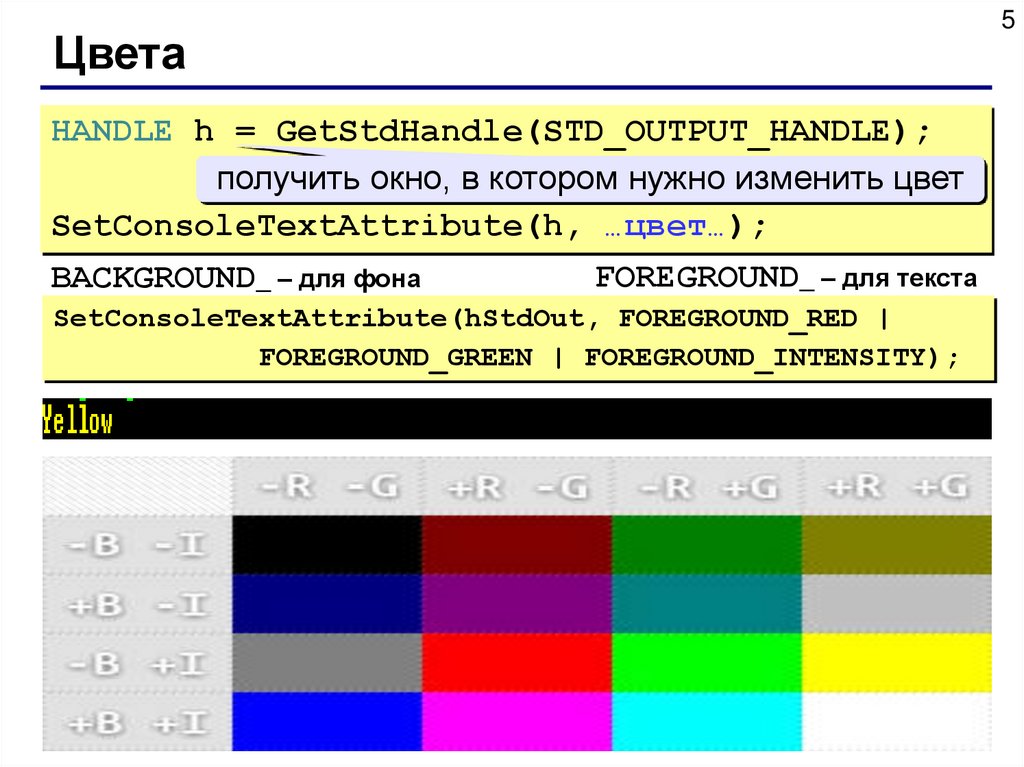
Task: Pick the olive color cell
Action: click(897, 545)
